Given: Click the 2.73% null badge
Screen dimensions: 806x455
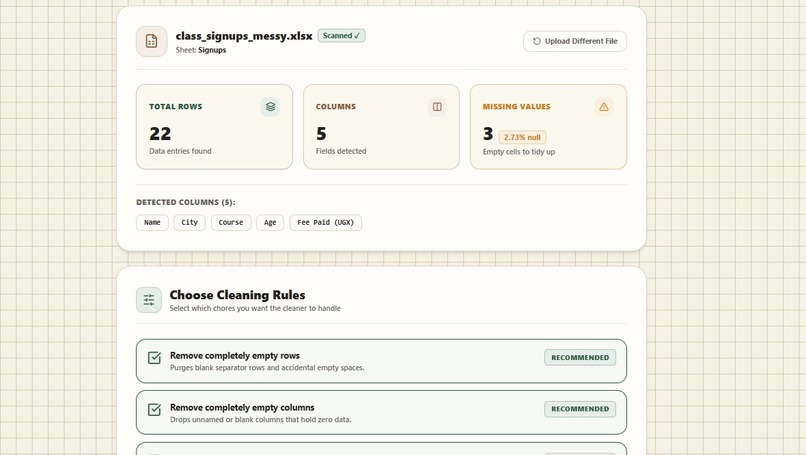Looking at the screenshot, I should 522,137.
